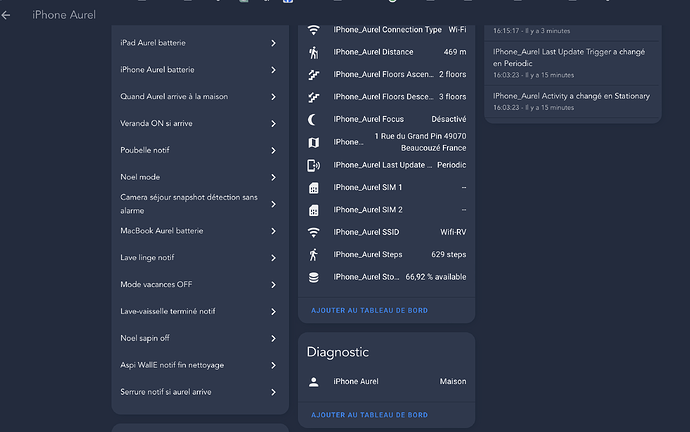Select the Lave linge notif automation
This screenshot has height=432, width=690.
pyautogui.click(x=200, y=258)
